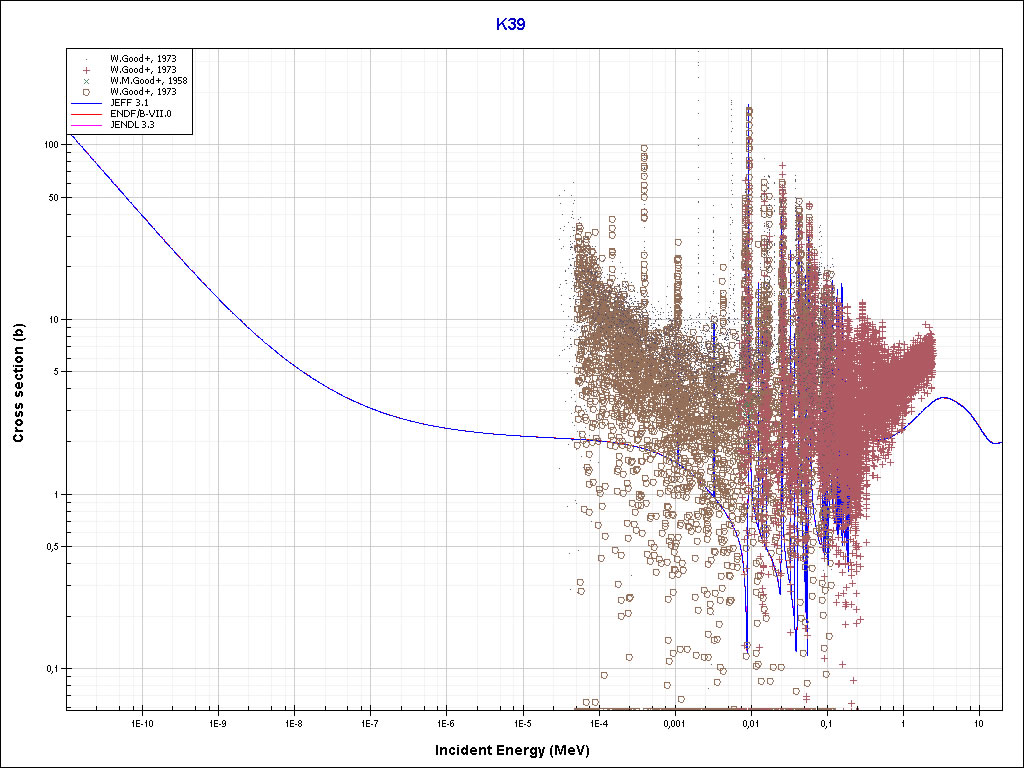1024x768 pixels.
Task: Select the magenta JENDL 3.3 line sample
Action: [x=87, y=125]
